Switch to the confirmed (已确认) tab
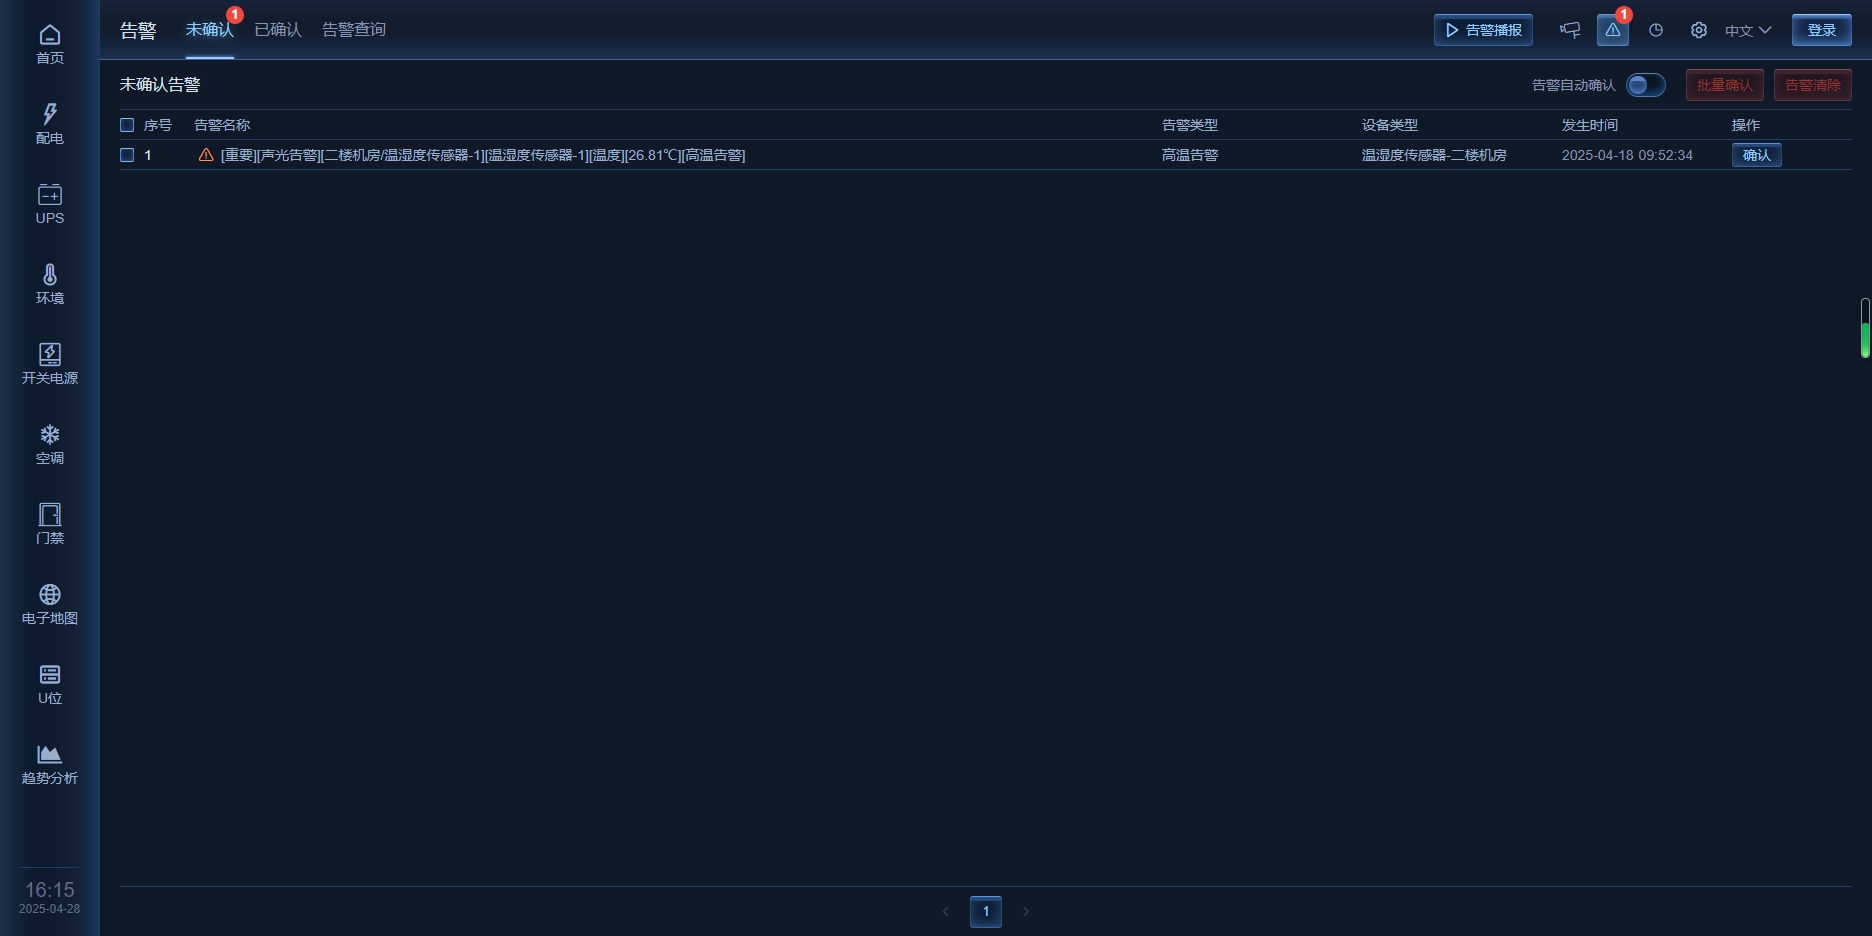The width and height of the screenshot is (1872, 936). click(277, 30)
